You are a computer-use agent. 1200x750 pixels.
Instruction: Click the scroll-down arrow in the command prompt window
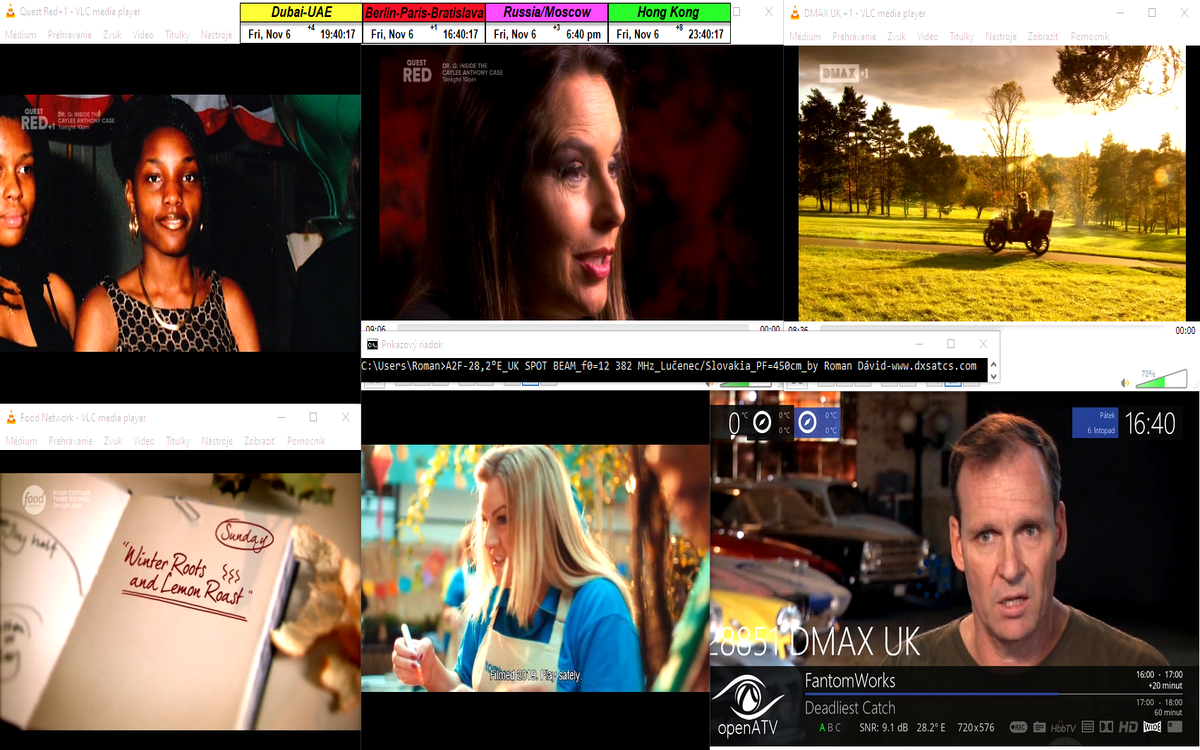click(x=994, y=375)
